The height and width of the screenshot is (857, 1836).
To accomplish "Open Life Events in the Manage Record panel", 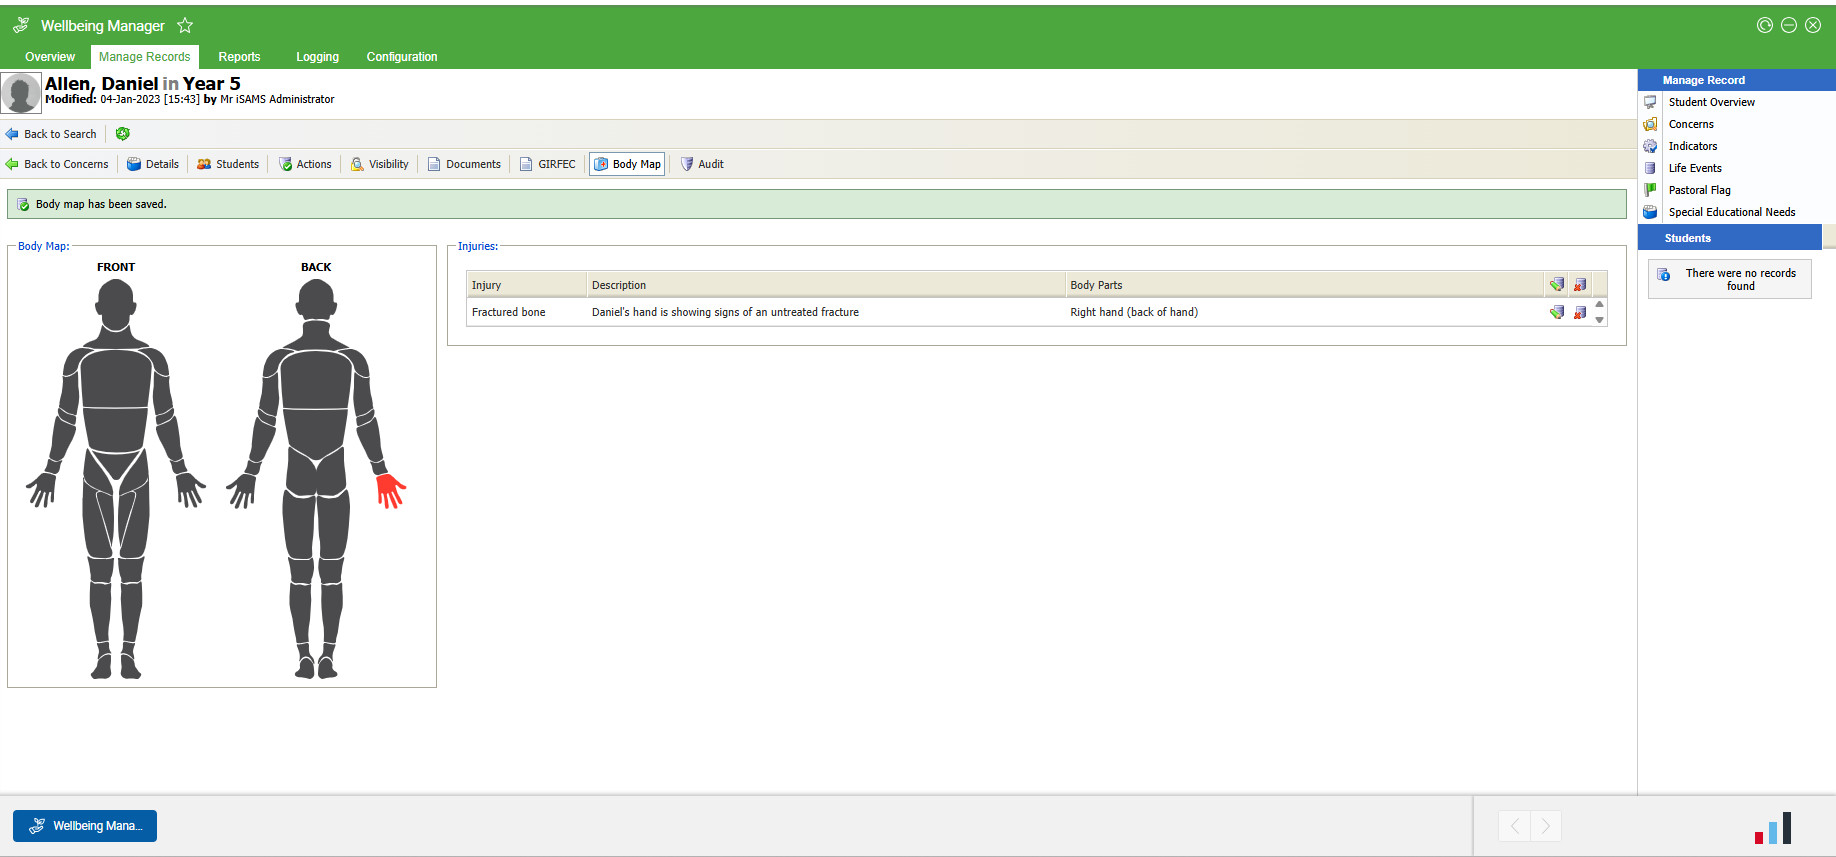I will coord(1695,168).
